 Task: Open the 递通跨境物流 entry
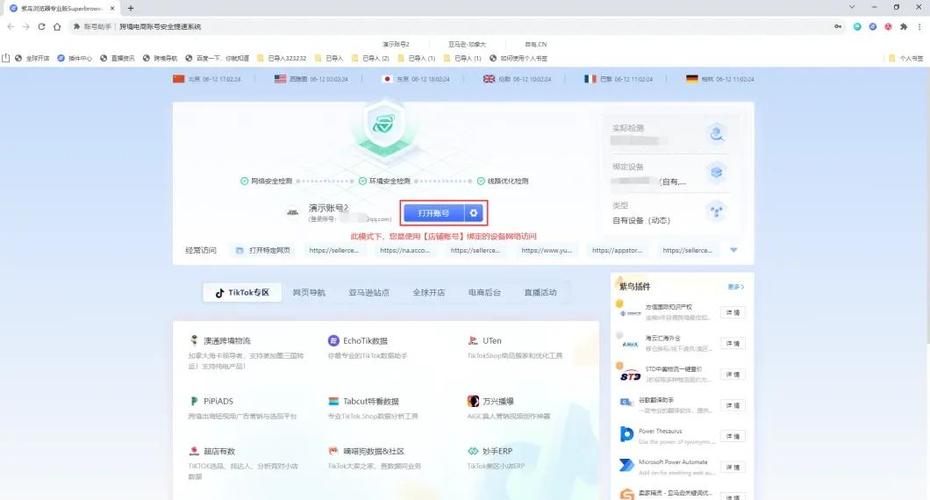(220, 340)
